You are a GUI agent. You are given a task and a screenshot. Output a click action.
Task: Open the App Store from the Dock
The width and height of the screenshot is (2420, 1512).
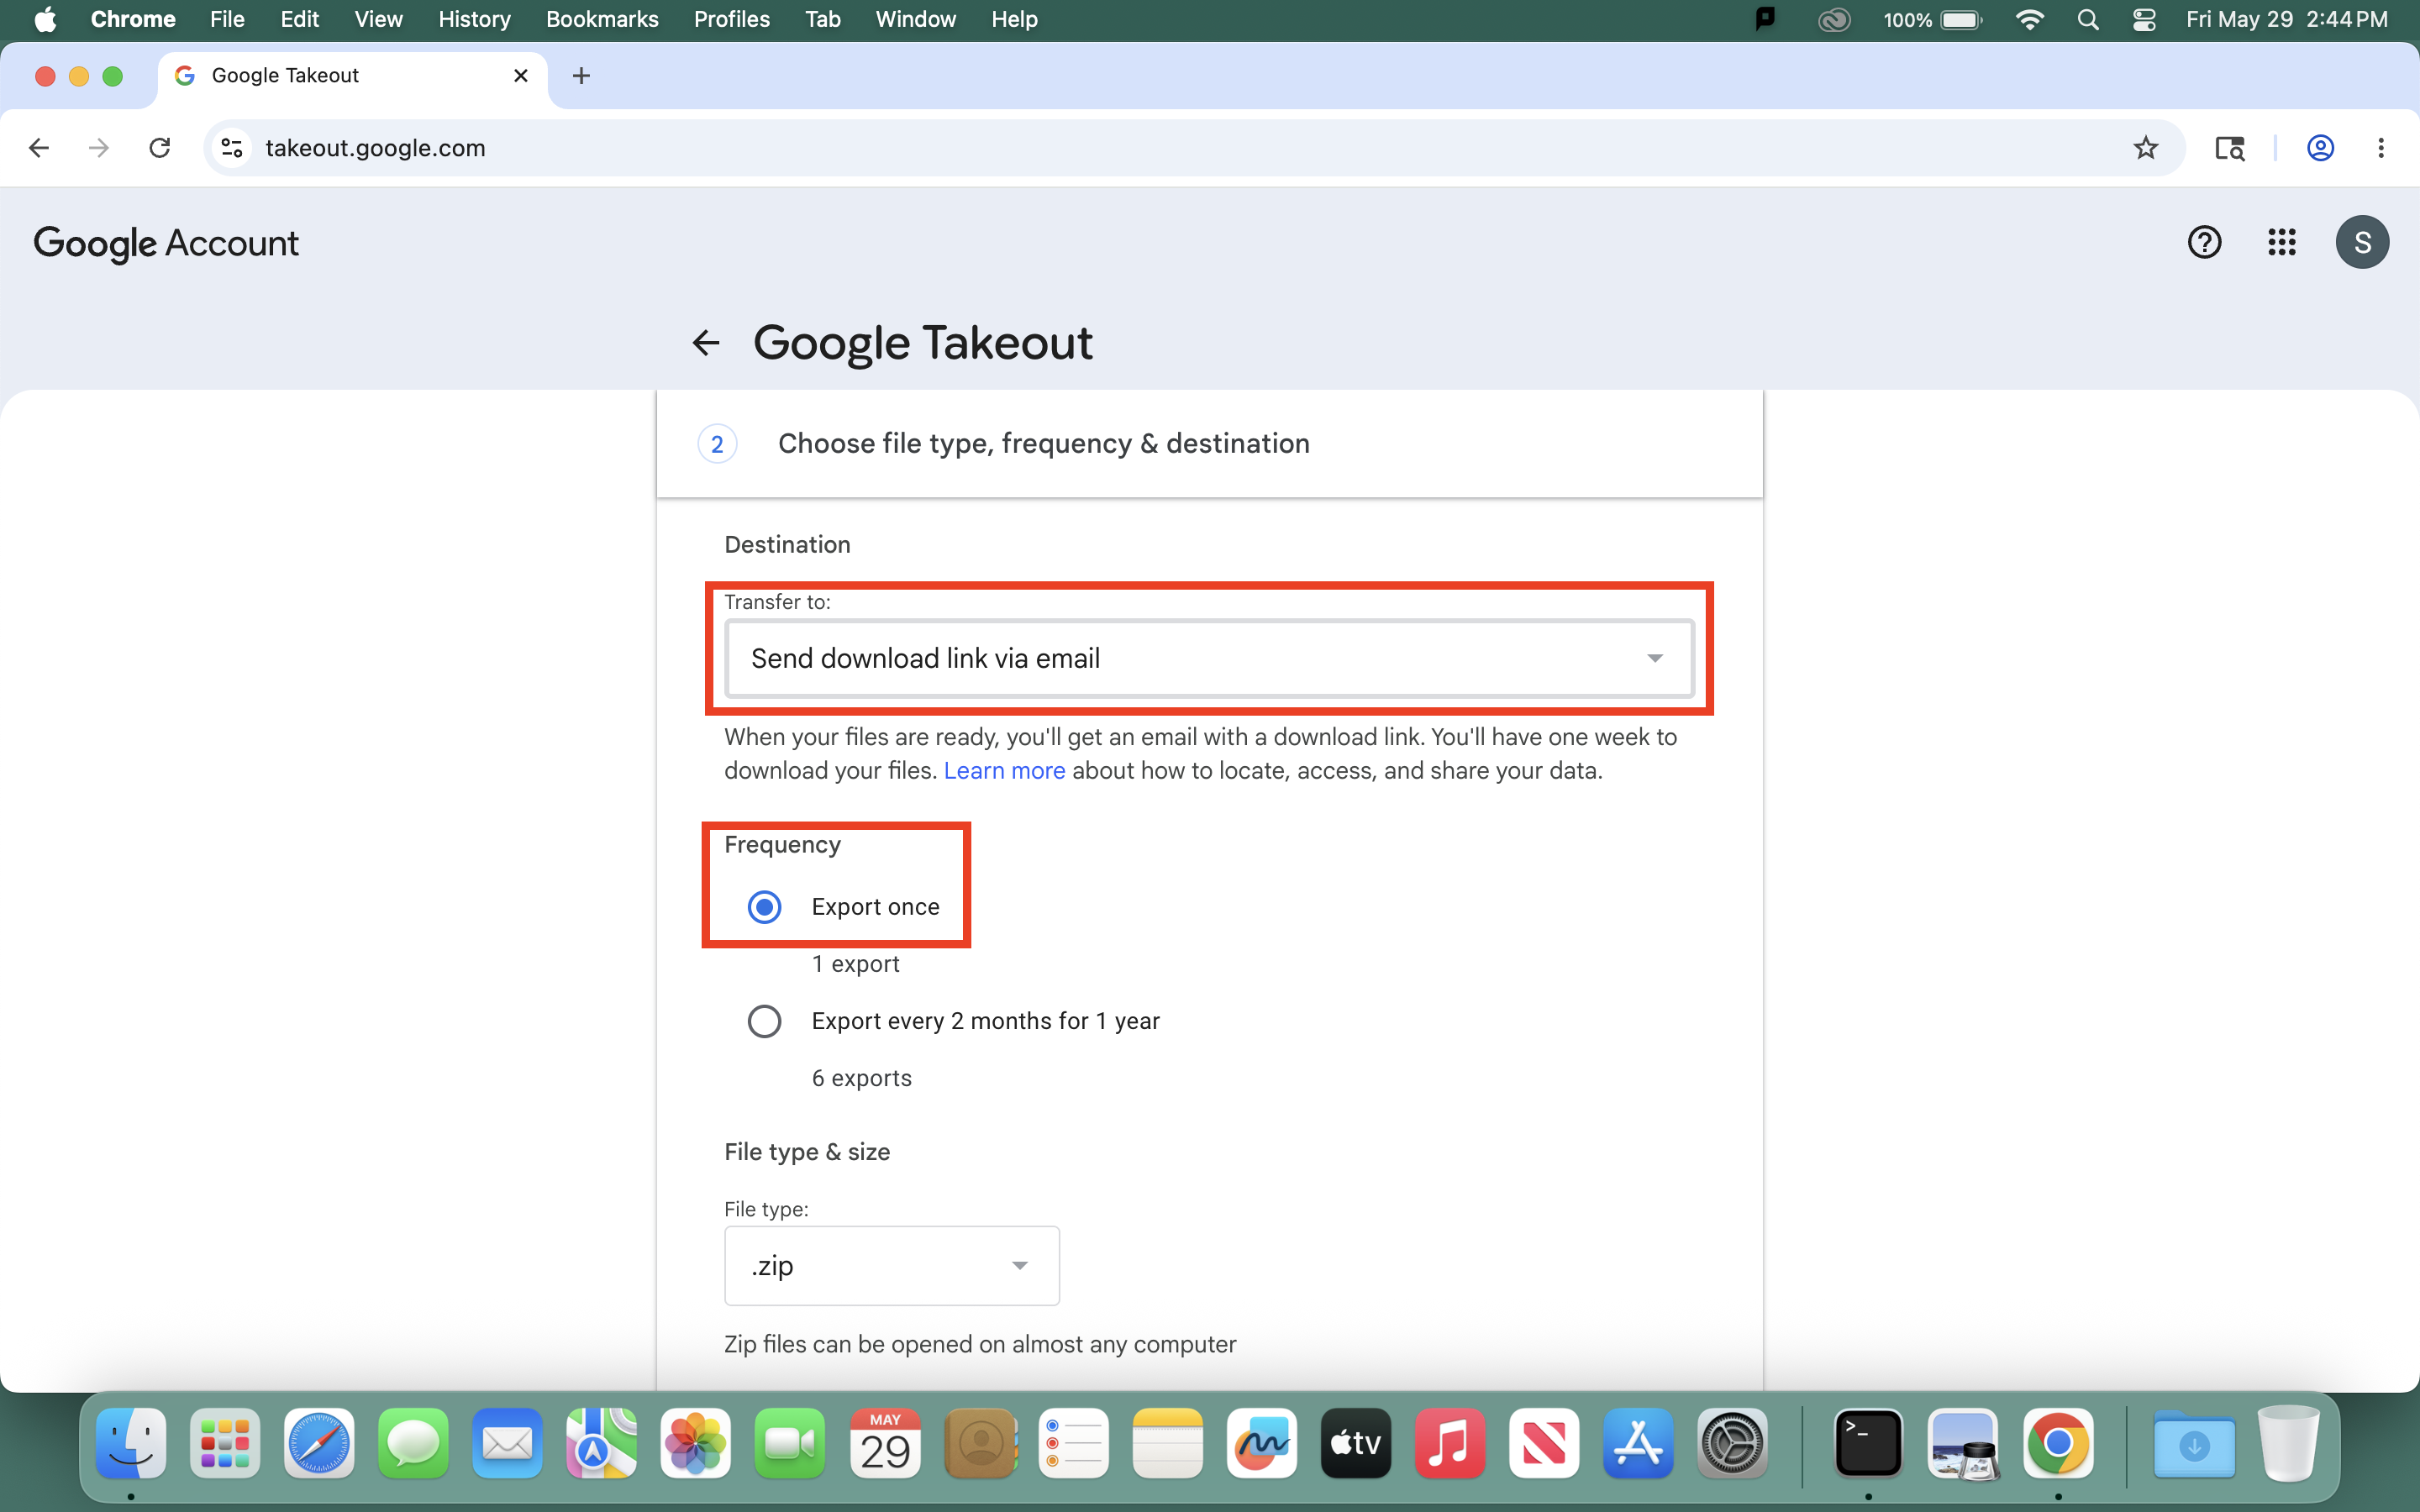pos(1638,1443)
